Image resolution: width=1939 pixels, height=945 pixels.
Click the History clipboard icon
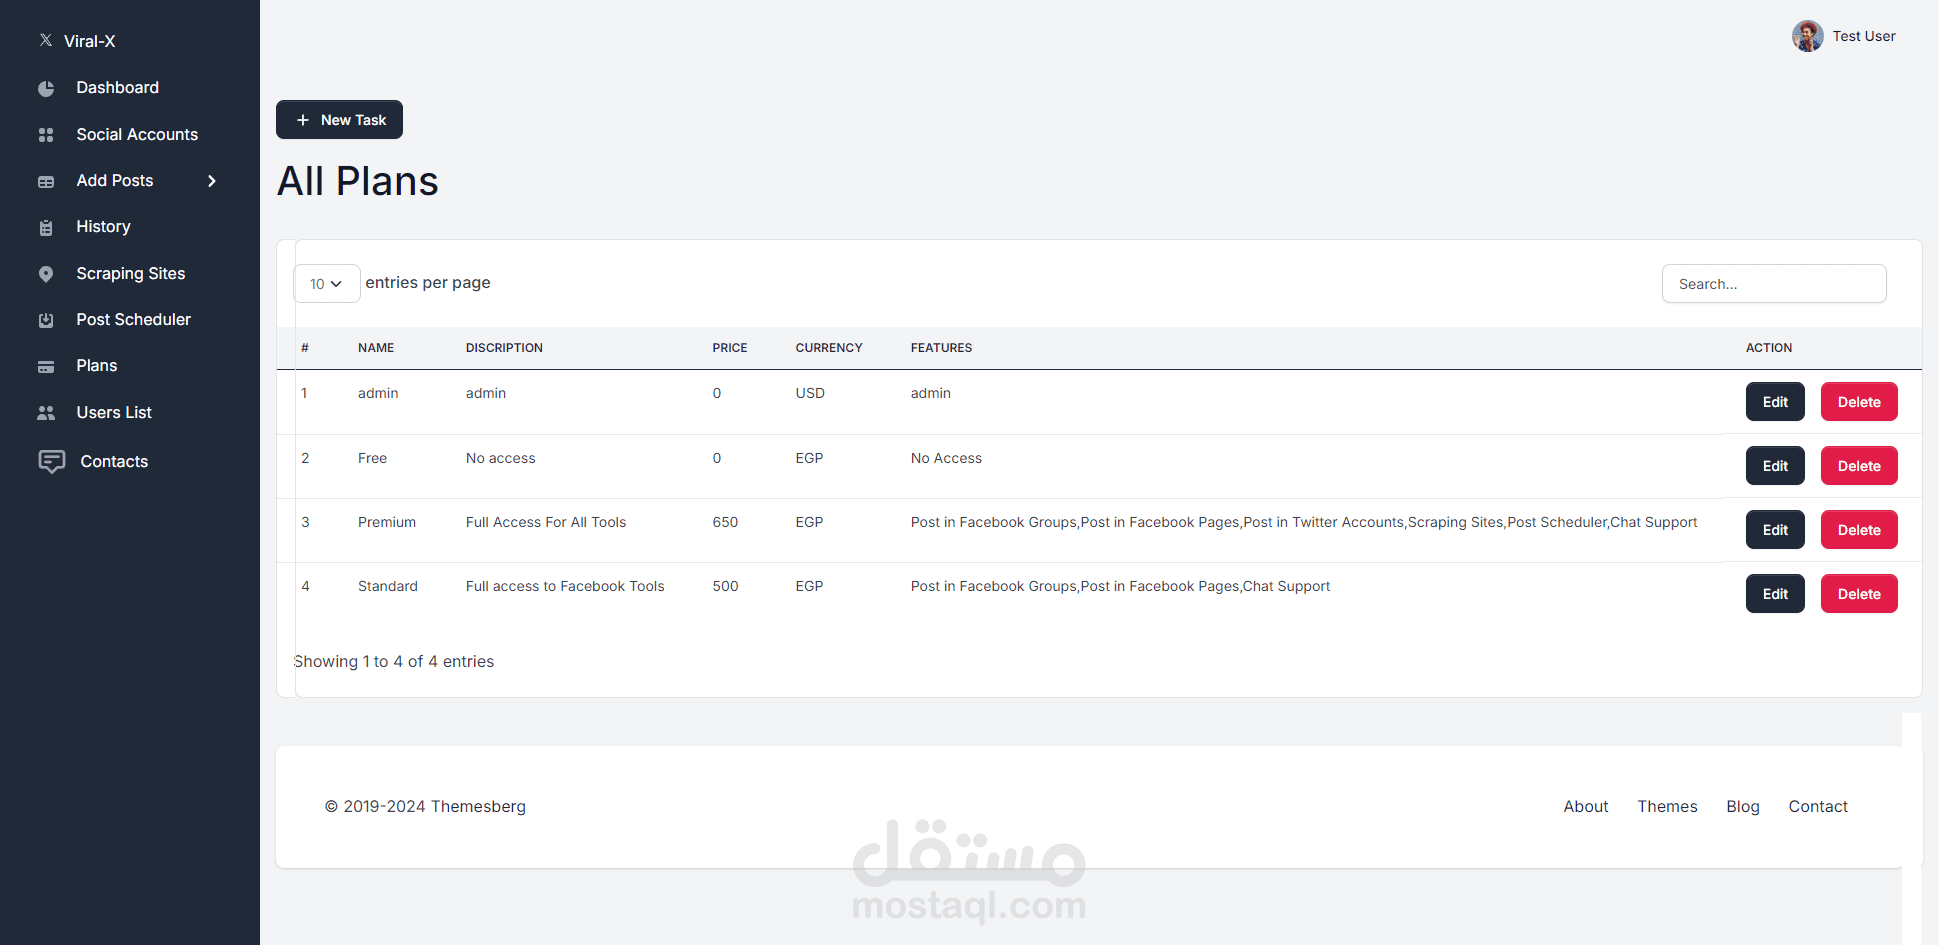coord(46,228)
